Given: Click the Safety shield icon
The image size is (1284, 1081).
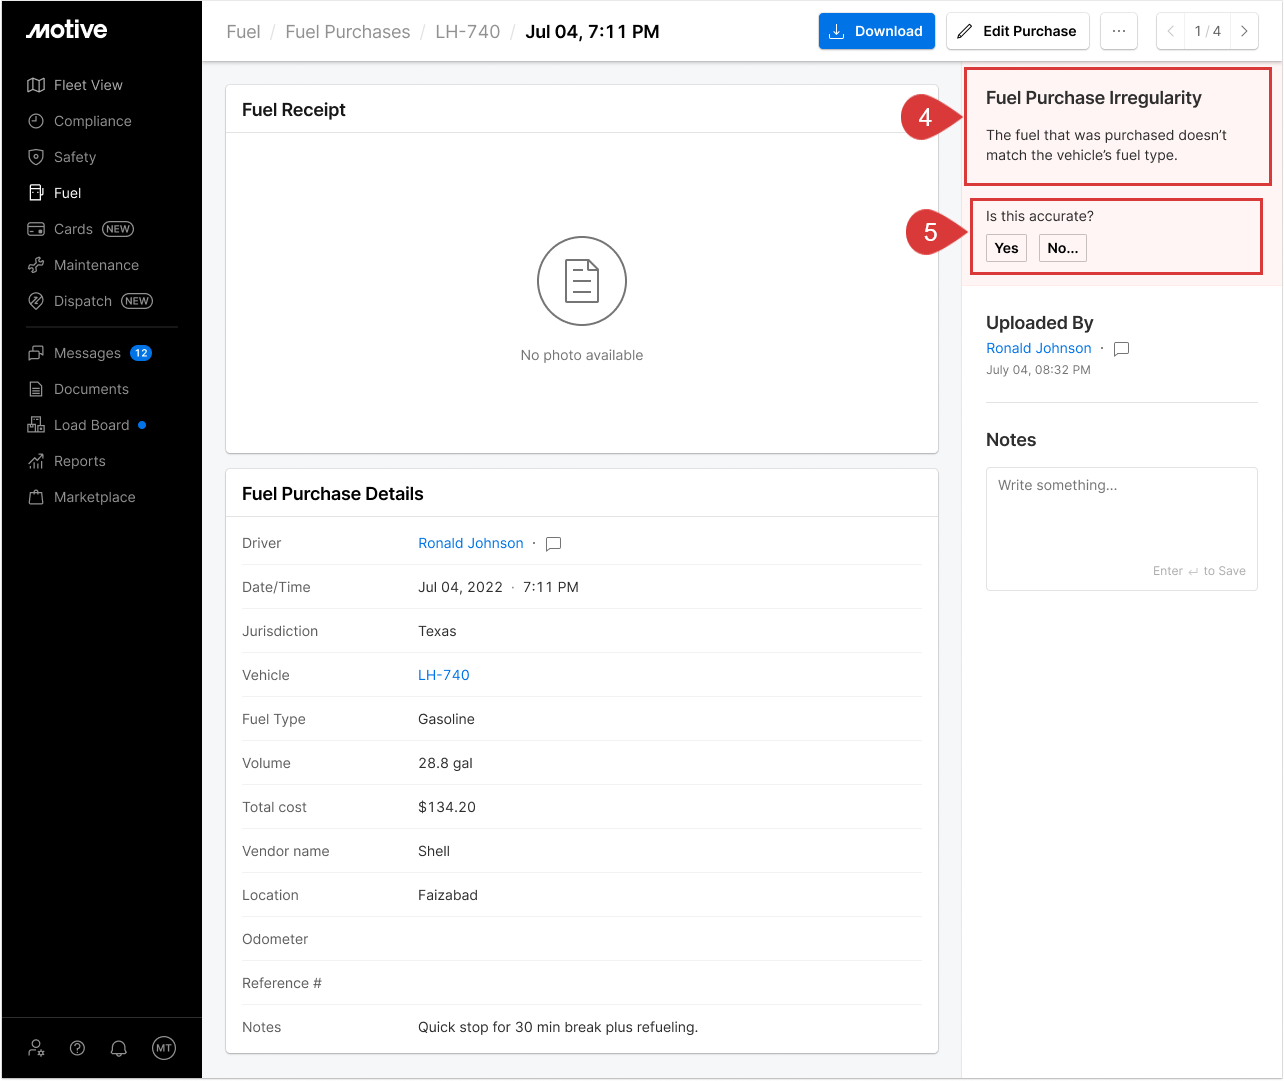Looking at the screenshot, I should pyautogui.click(x=36, y=157).
